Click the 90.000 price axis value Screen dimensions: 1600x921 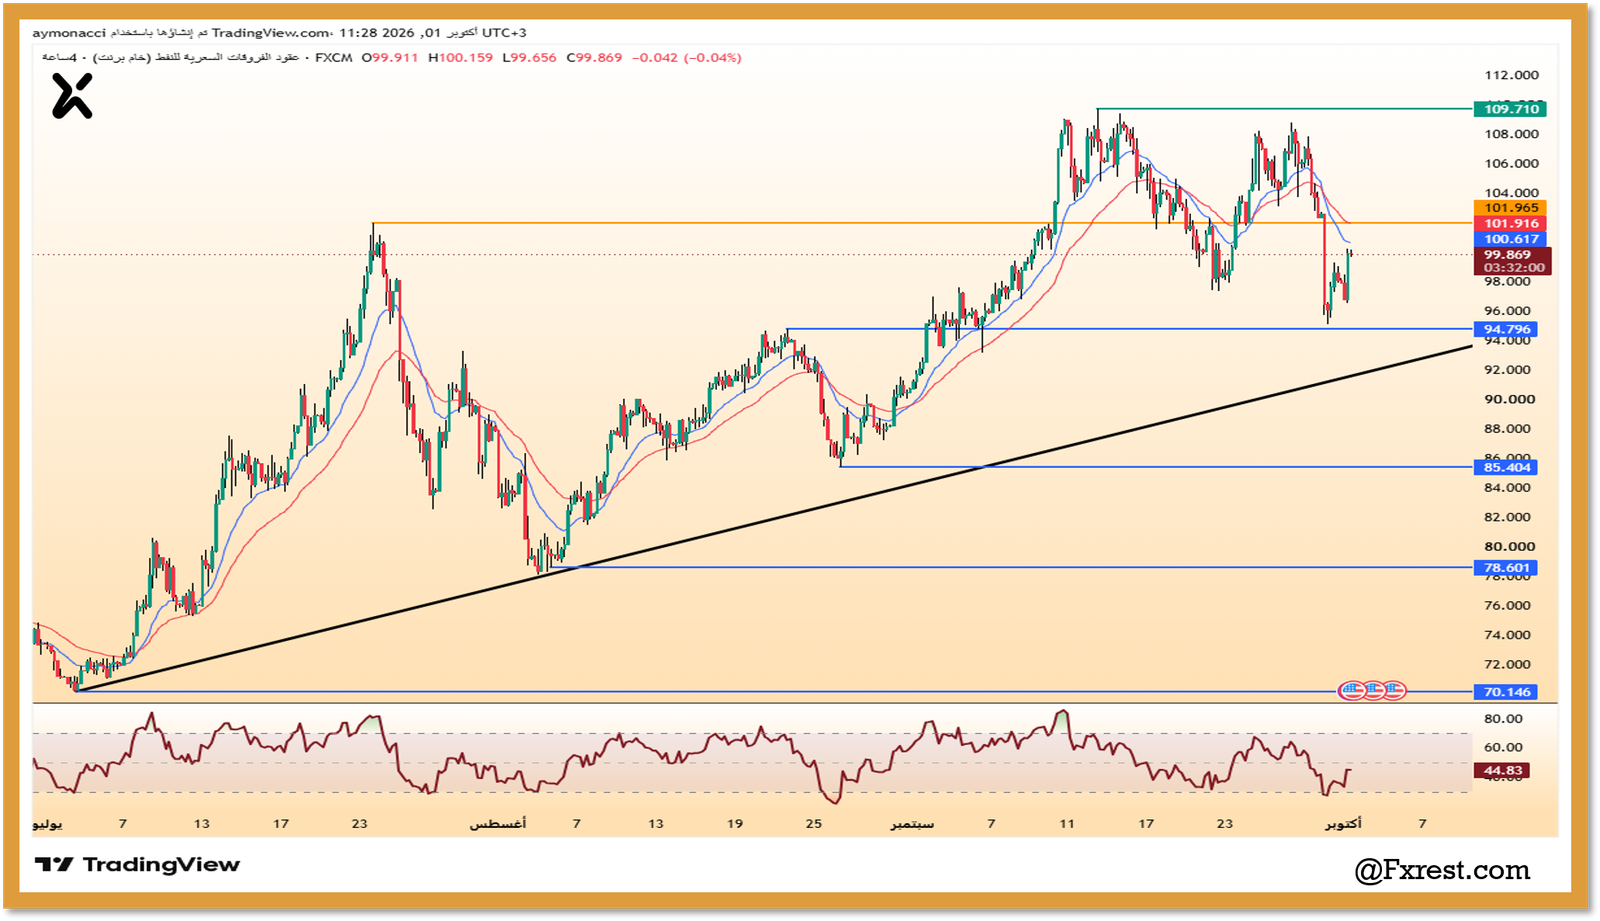point(1509,399)
